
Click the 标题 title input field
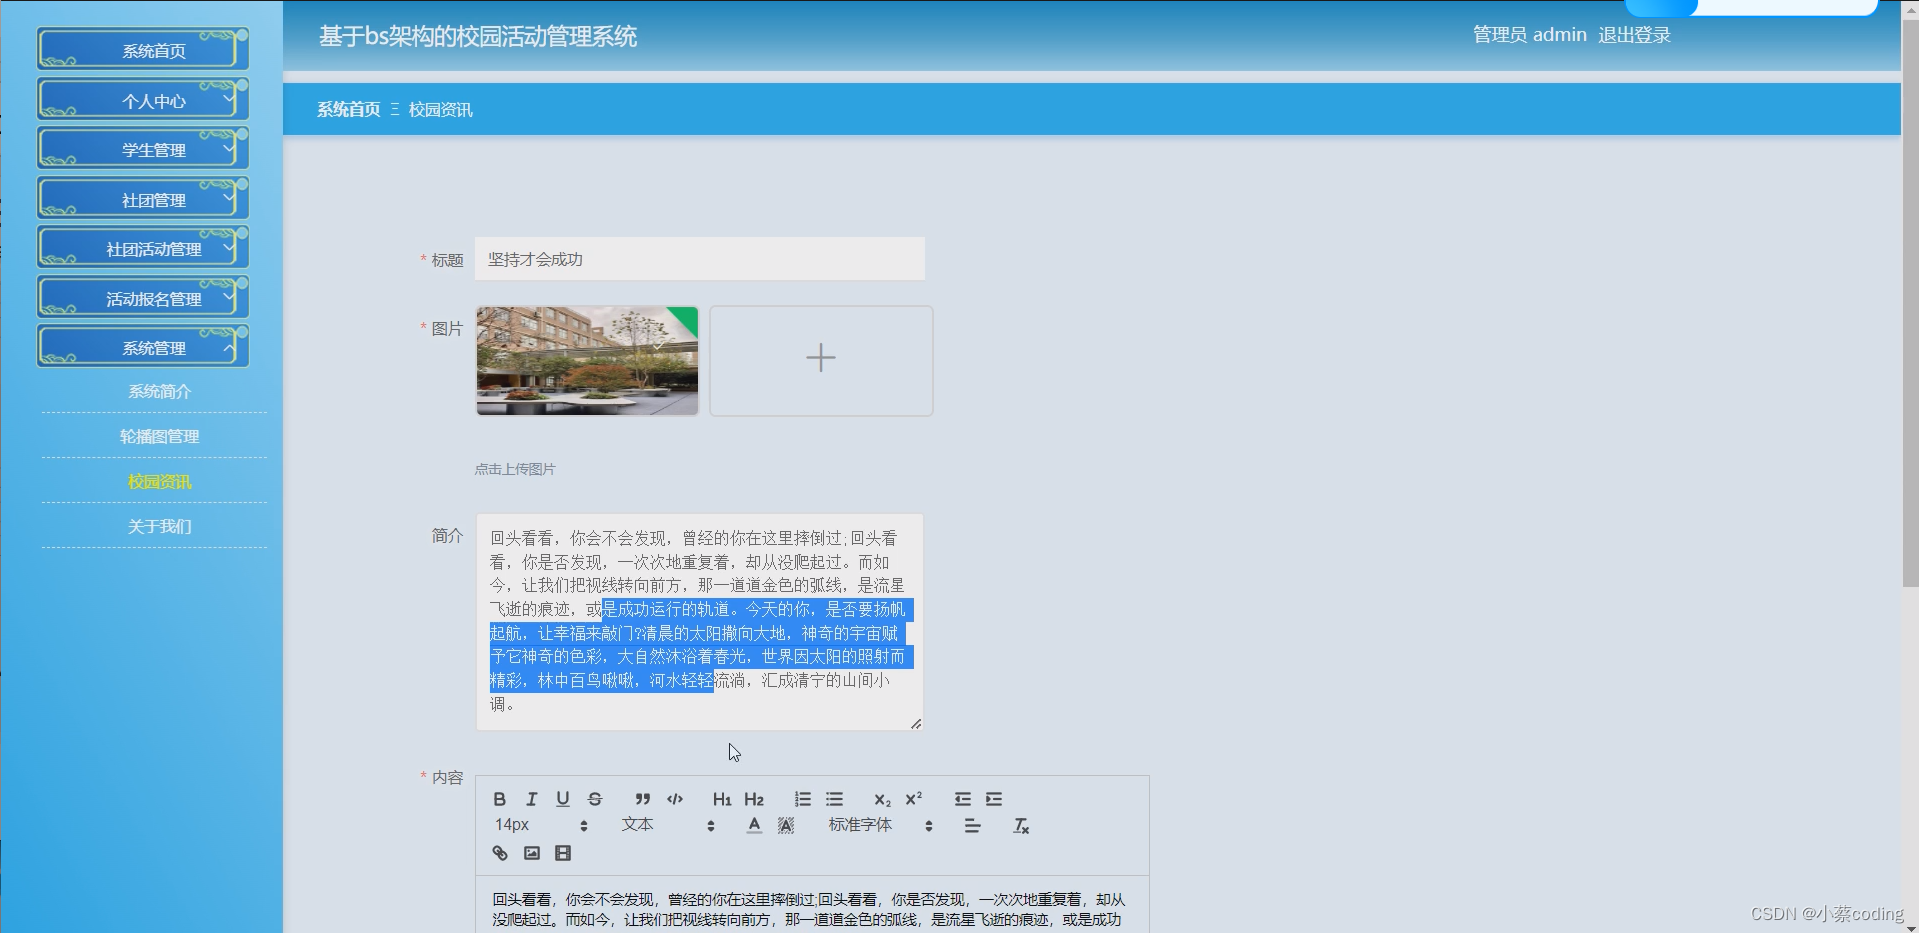tap(700, 259)
